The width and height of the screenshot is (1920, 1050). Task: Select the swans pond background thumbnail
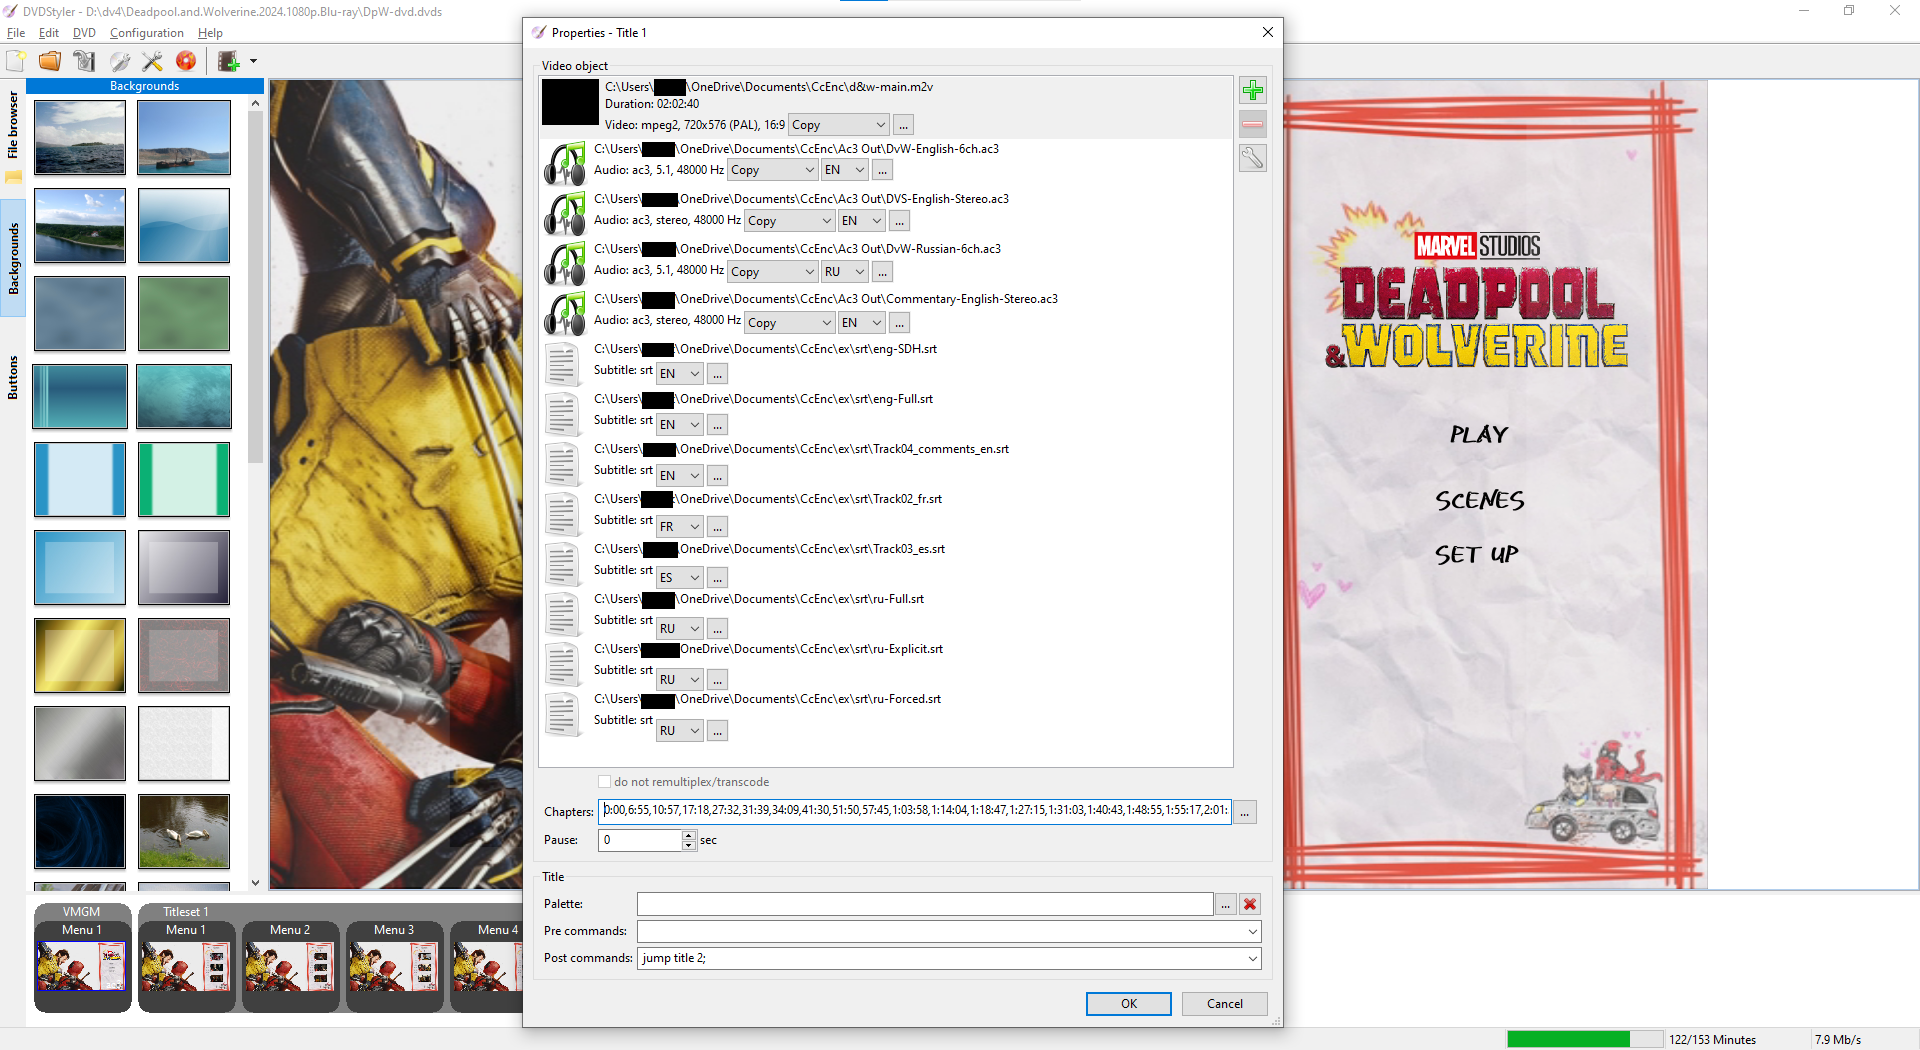pos(184,832)
